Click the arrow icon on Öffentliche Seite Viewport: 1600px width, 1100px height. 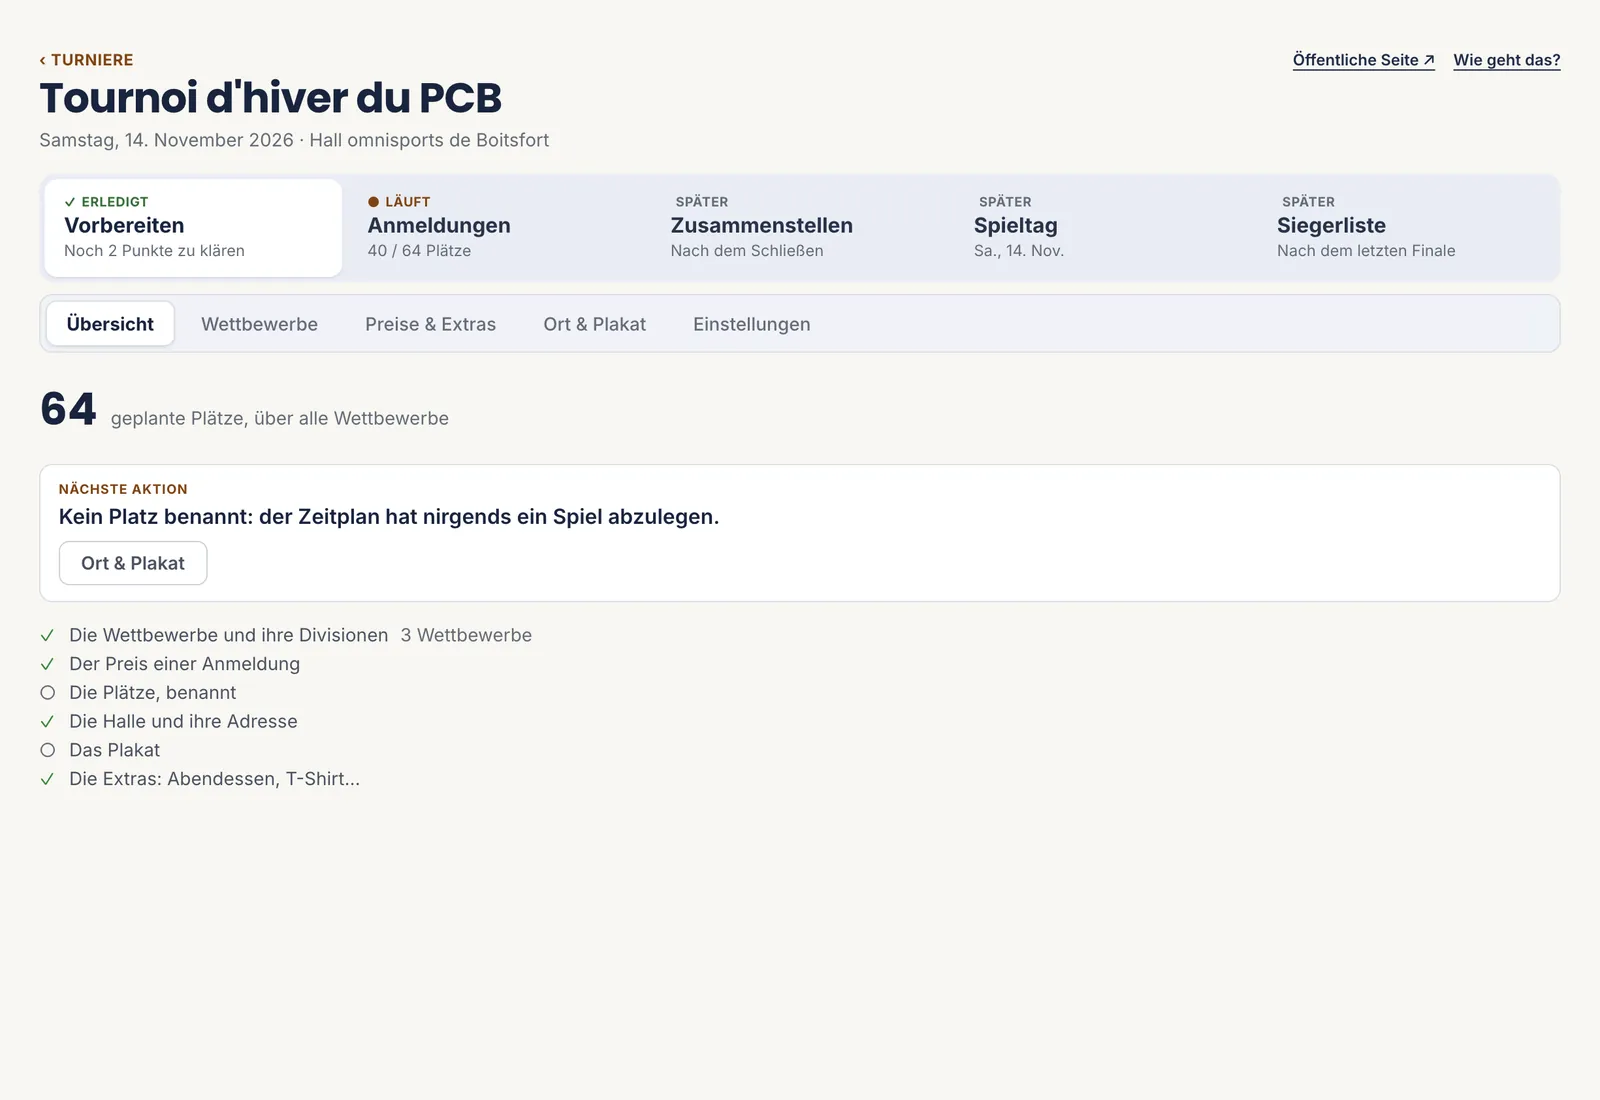(1429, 60)
